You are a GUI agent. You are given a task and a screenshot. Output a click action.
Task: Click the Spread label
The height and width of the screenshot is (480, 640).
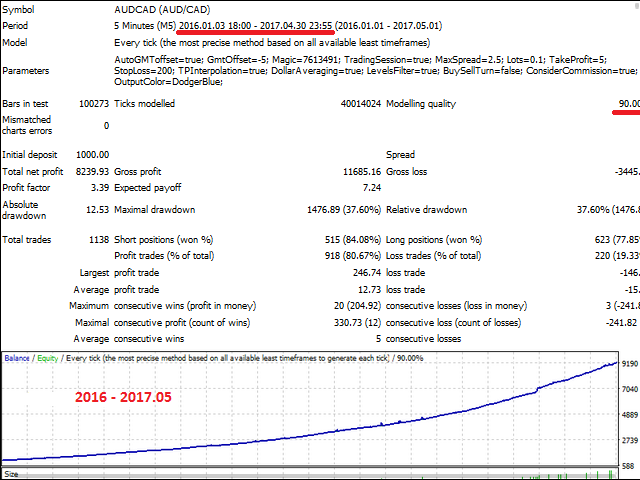pyautogui.click(x=400, y=155)
